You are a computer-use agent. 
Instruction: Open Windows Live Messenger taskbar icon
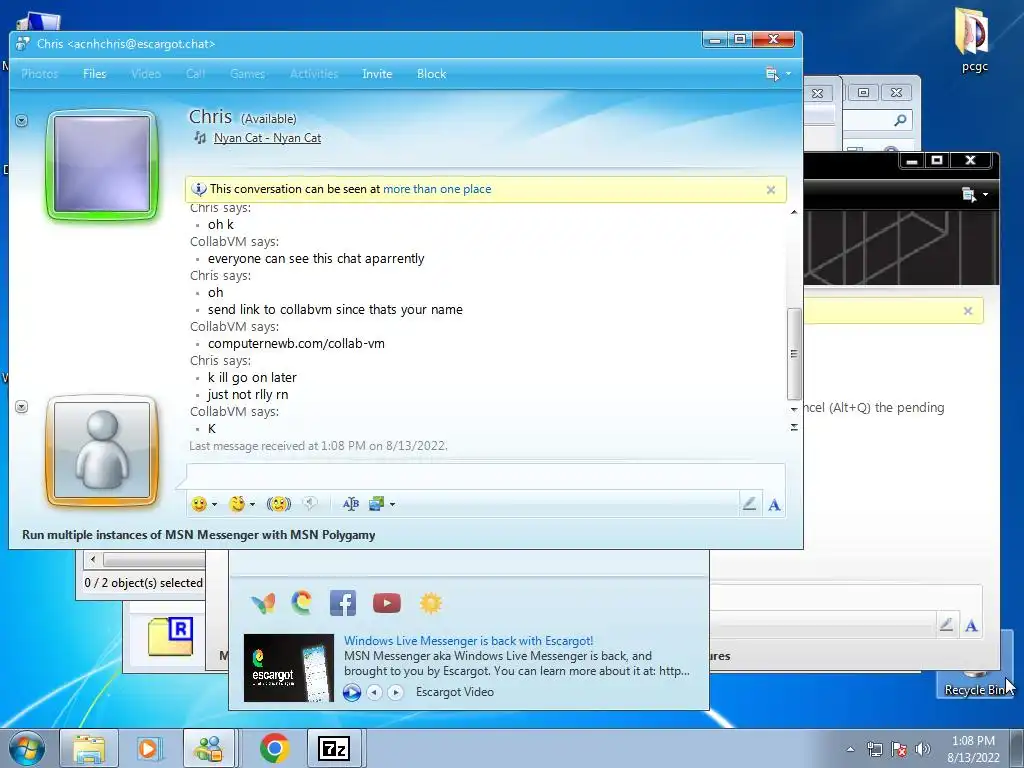(x=209, y=748)
